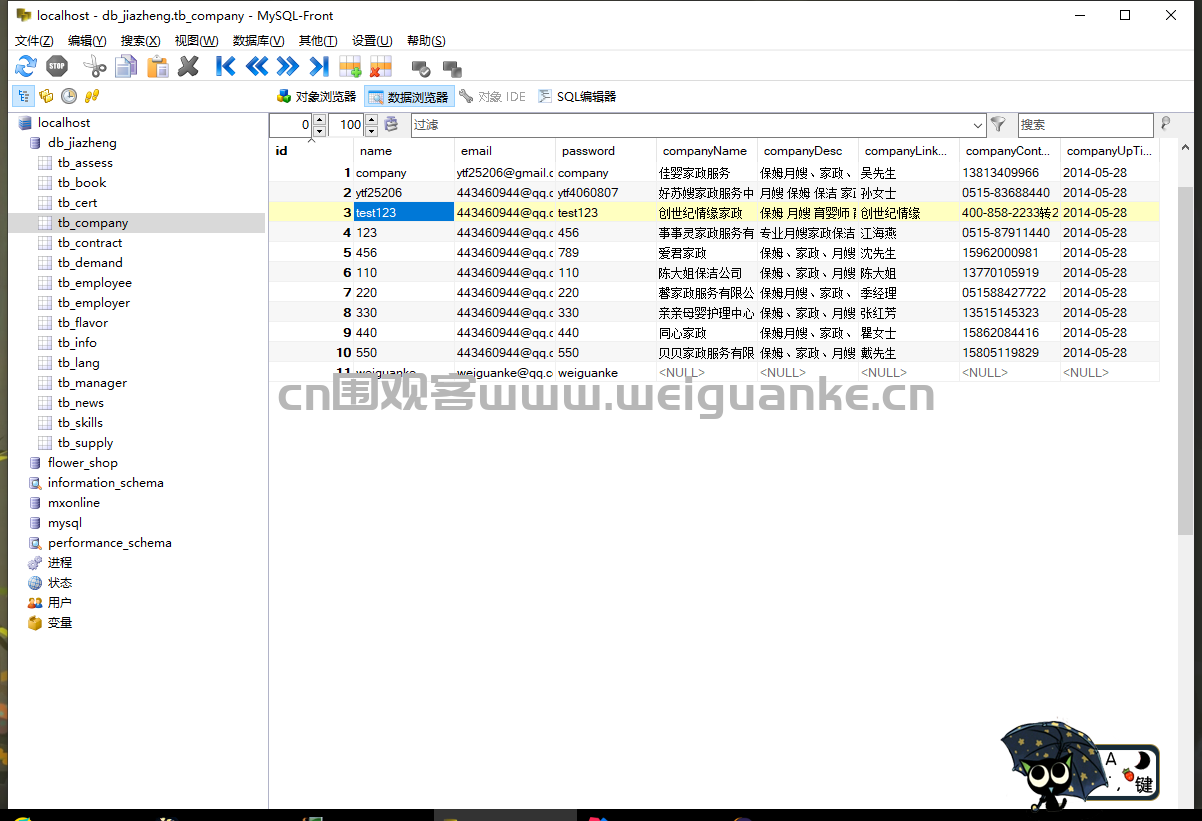Click the cancel changes icon
1202x821 pixels.
pyautogui.click(x=452, y=69)
